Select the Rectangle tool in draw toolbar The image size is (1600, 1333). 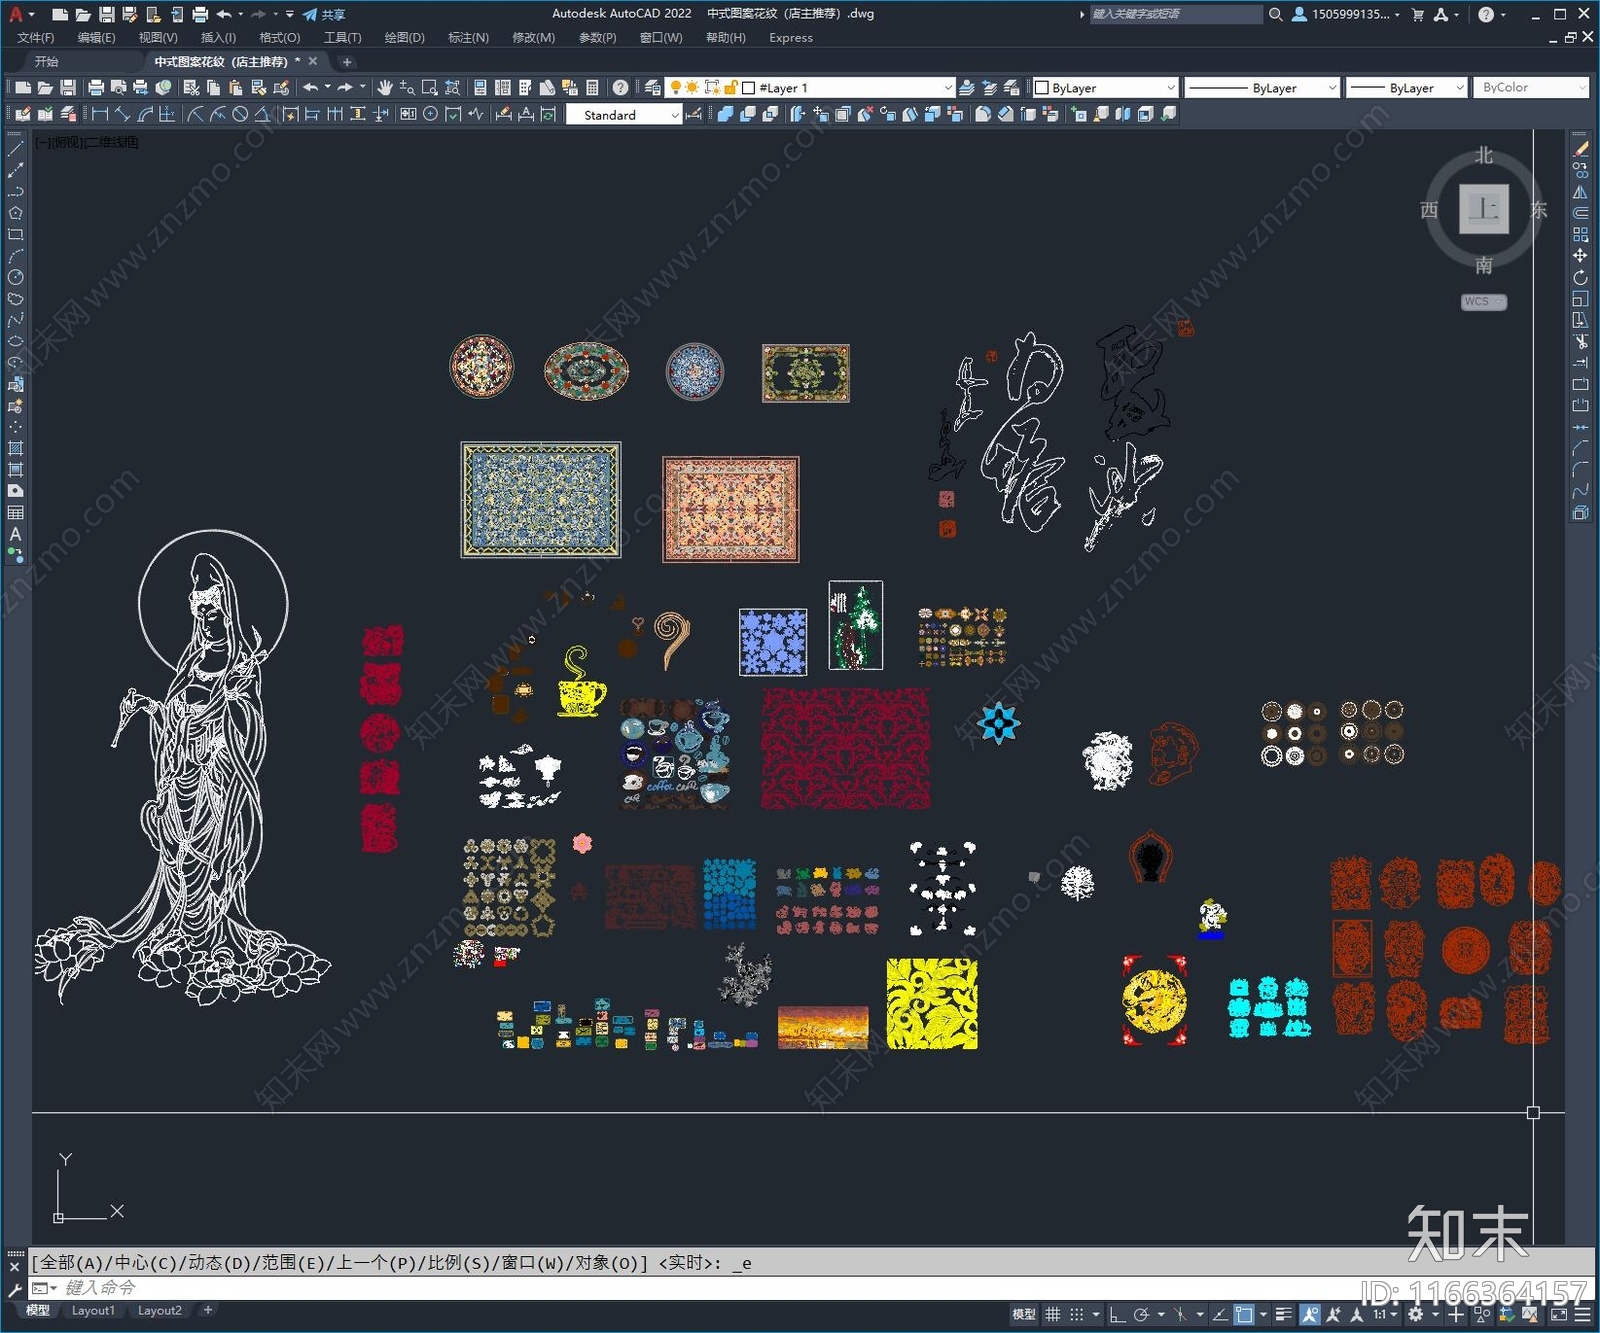[15, 234]
